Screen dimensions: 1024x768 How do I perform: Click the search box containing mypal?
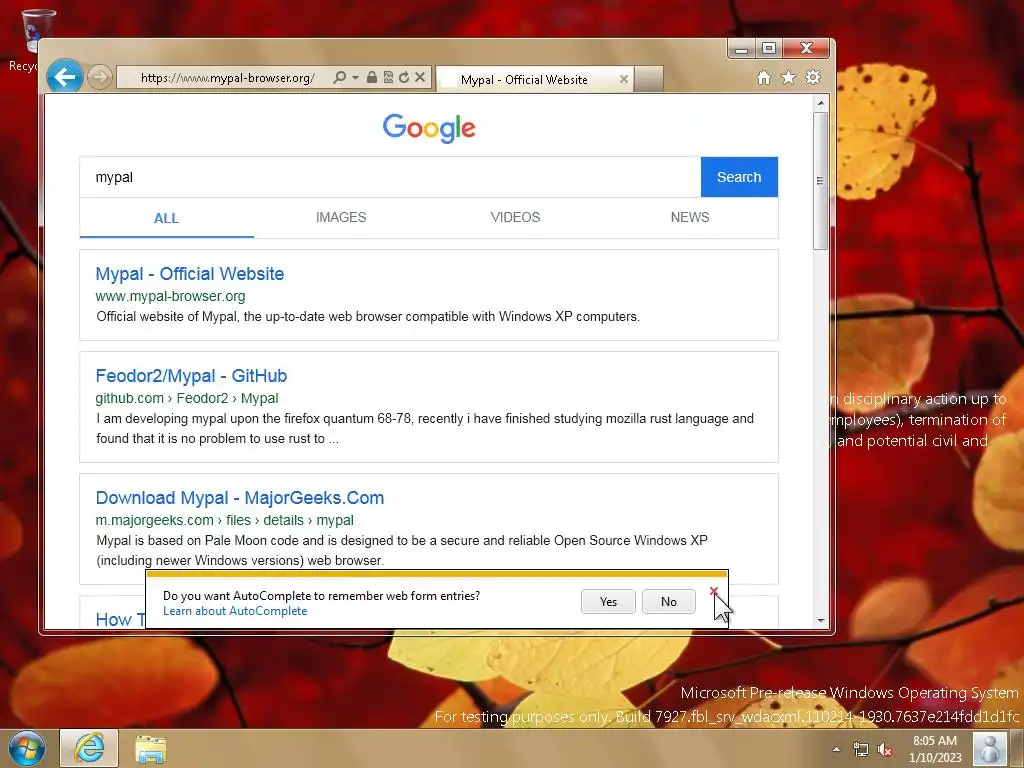click(x=390, y=177)
